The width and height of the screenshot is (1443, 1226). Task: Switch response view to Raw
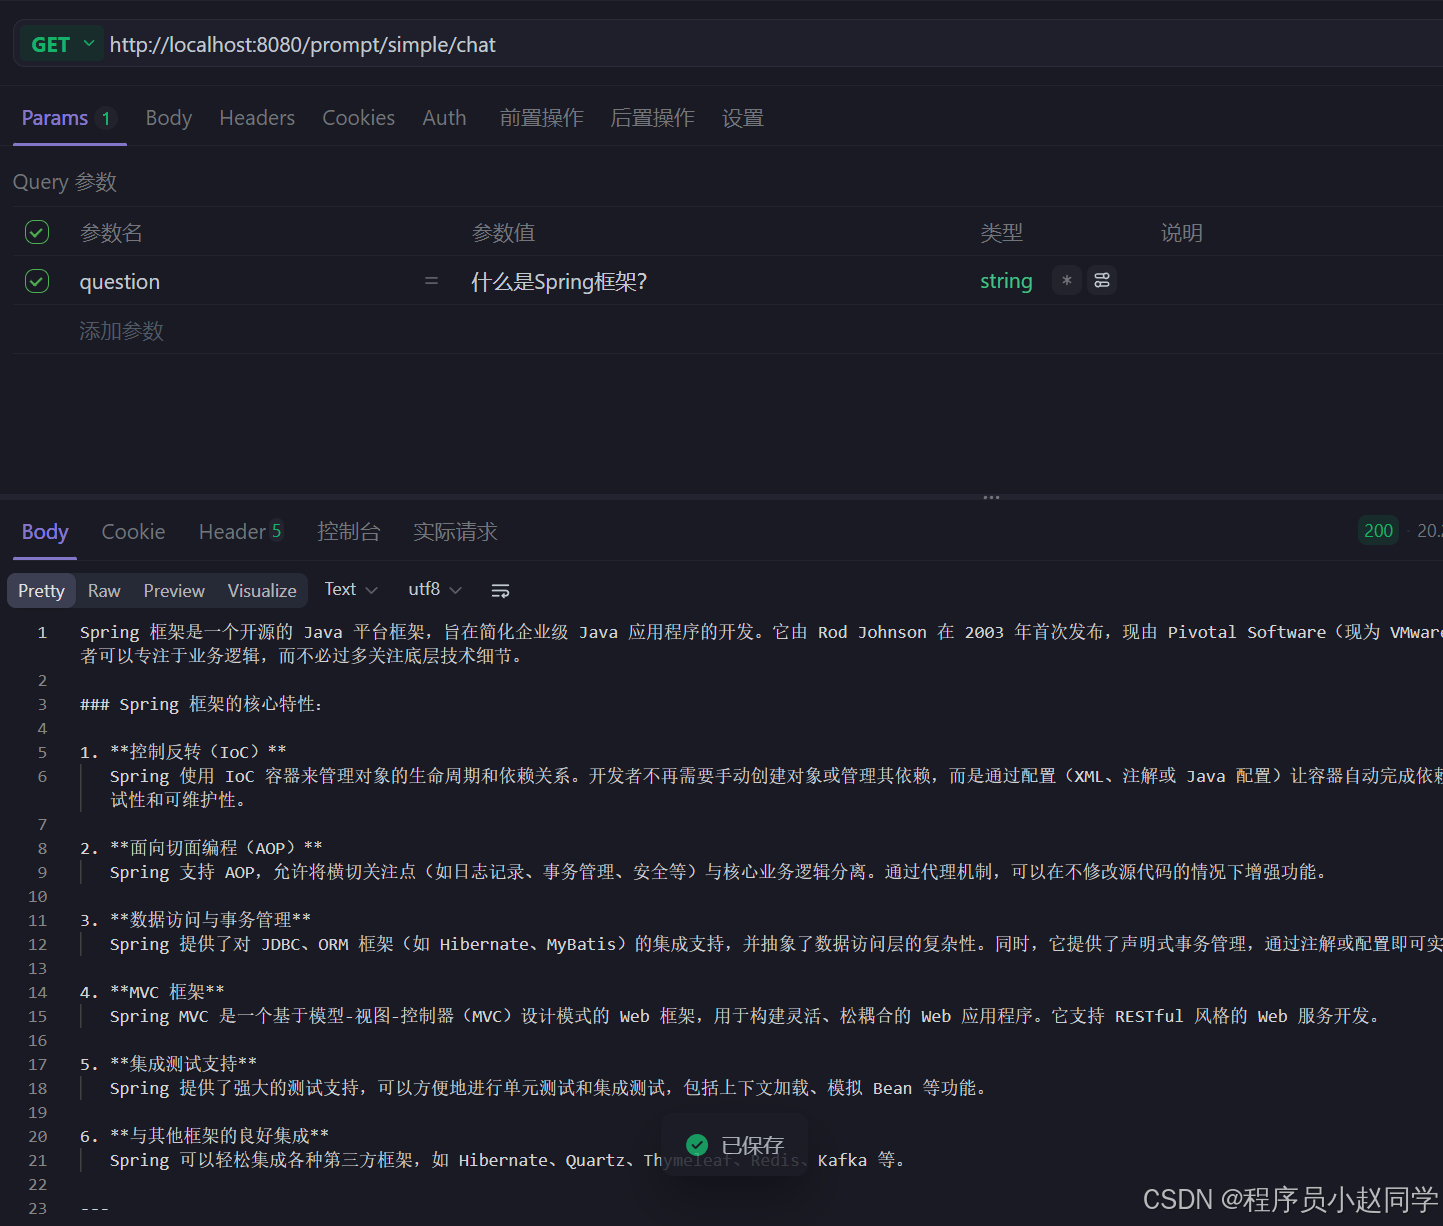pos(103,590)
